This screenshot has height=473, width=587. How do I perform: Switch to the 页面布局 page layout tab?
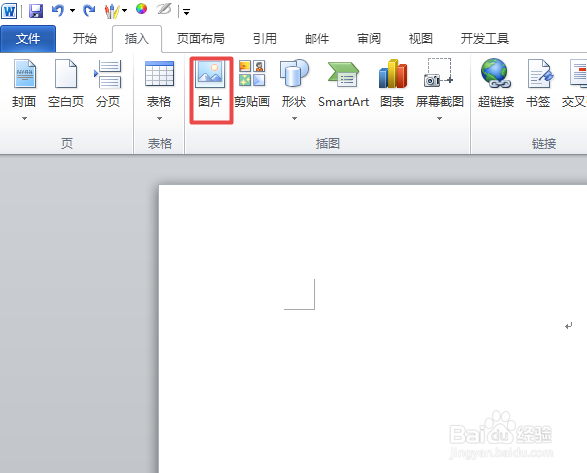(201, 39)
